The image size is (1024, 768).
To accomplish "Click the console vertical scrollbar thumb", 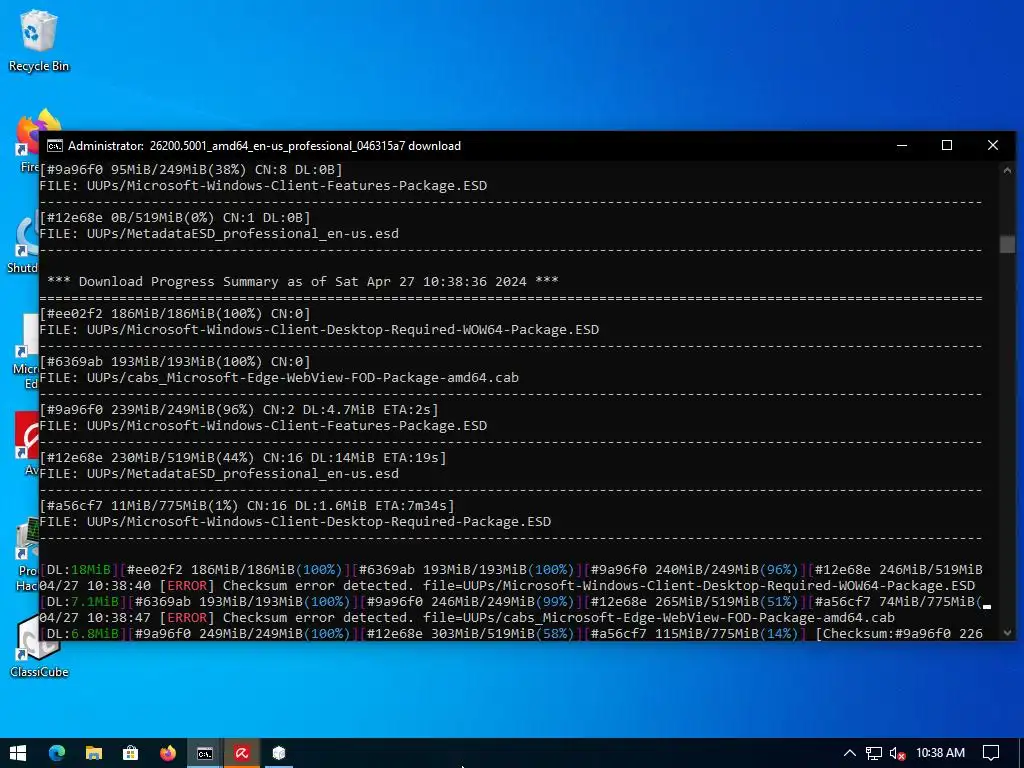I will [x=1007, y=244].
